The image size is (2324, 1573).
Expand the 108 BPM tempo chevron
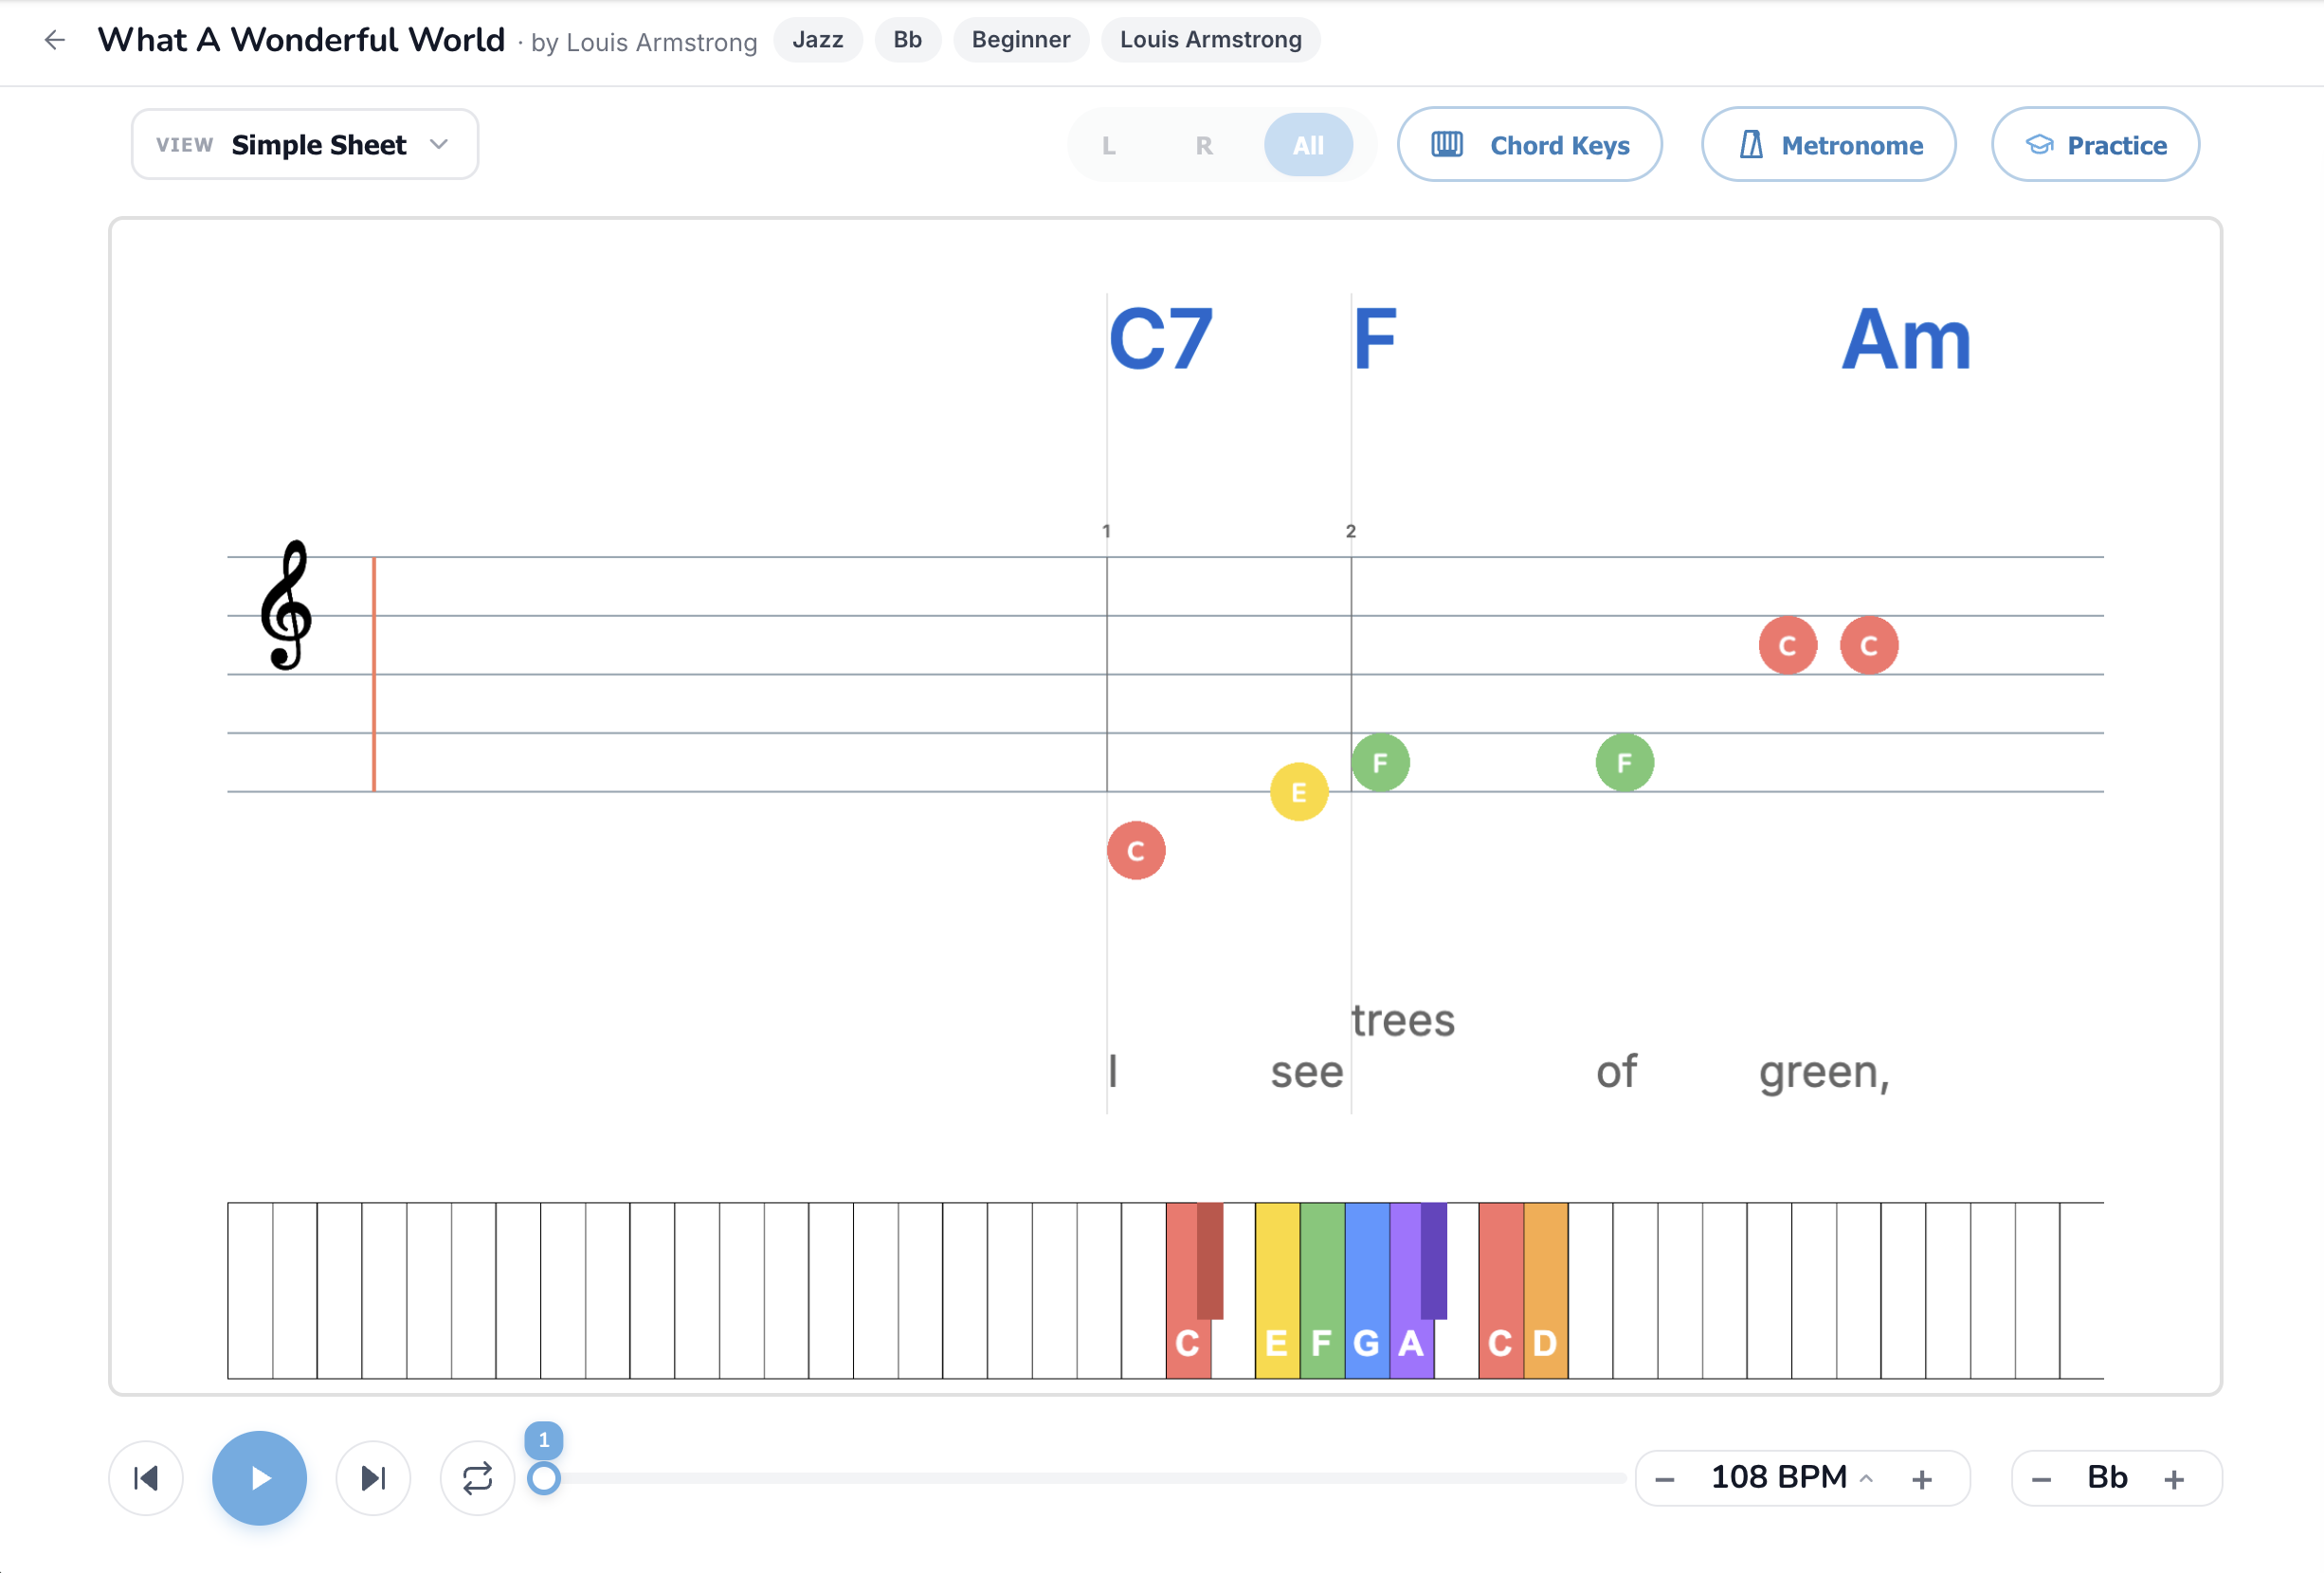[1866, 1478]
